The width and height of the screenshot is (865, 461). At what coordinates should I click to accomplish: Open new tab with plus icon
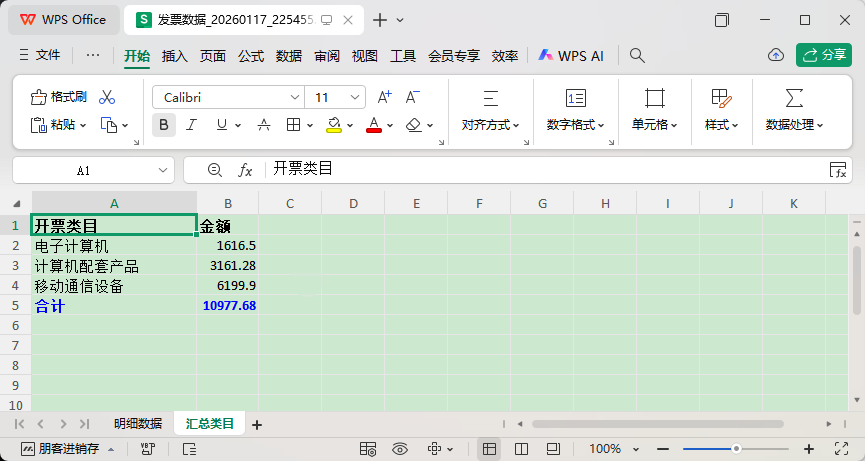[x=380, y=20]
